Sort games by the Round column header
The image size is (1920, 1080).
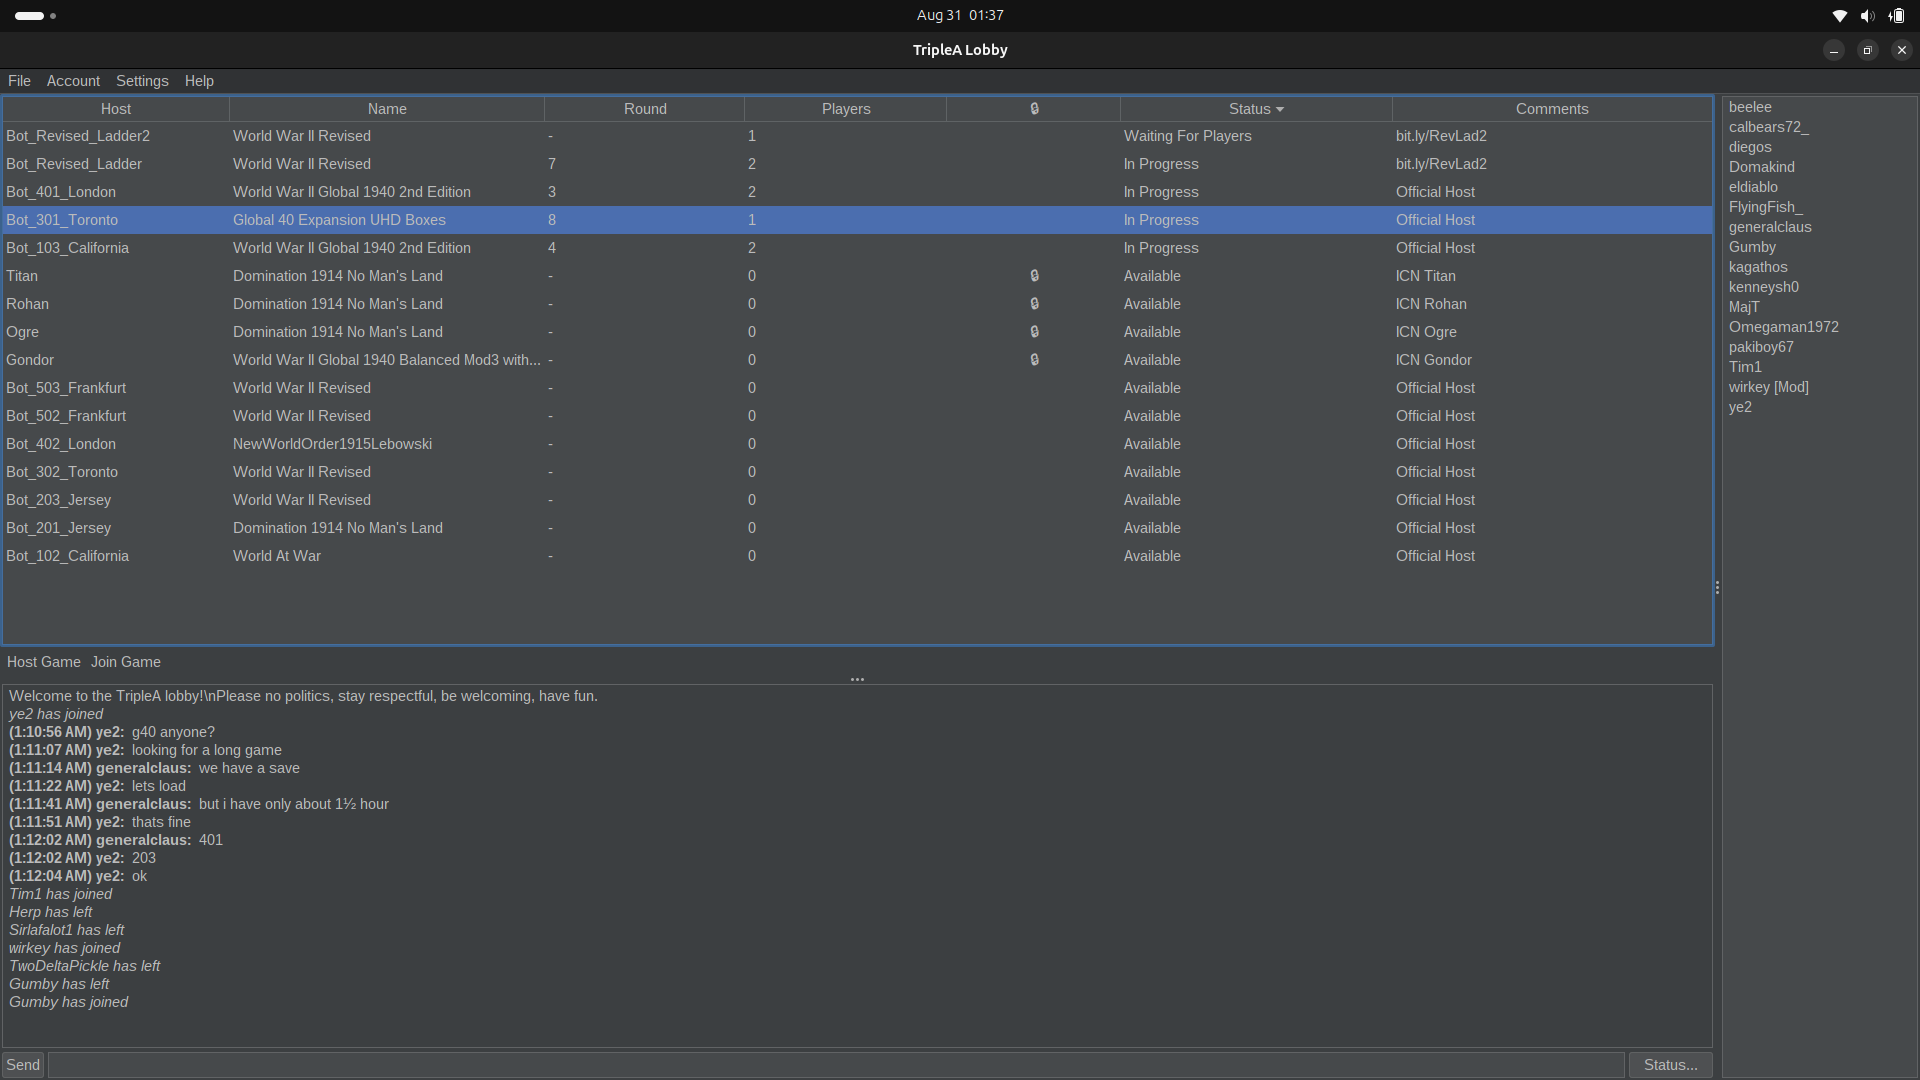645,109
